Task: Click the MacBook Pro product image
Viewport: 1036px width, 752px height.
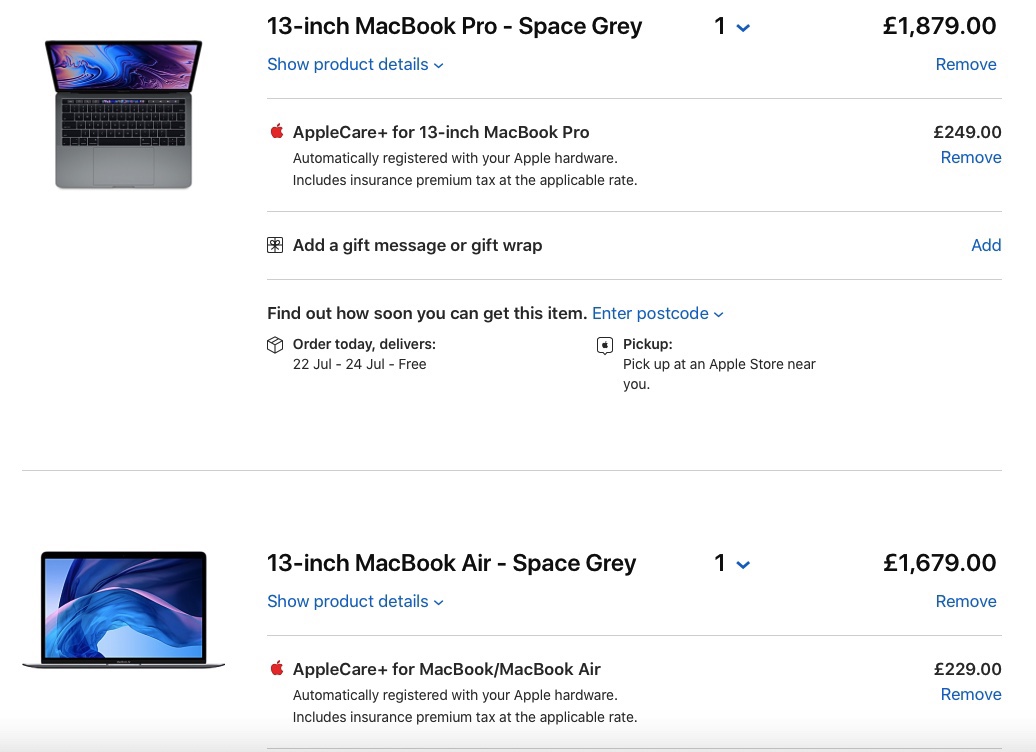Action: tap(124, 113)
